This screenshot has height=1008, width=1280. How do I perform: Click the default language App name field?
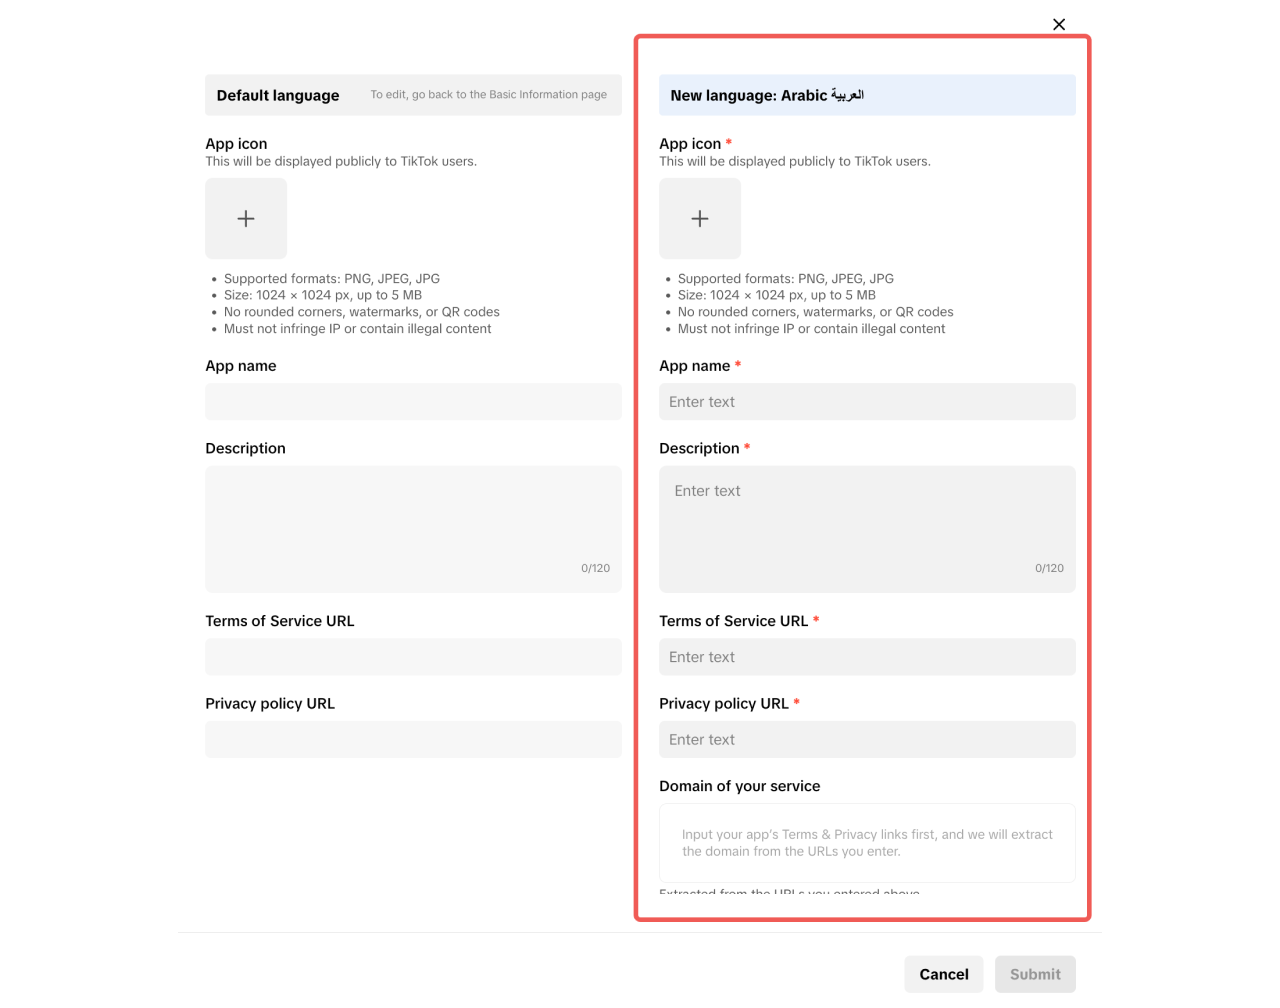[x=413, y=402]
